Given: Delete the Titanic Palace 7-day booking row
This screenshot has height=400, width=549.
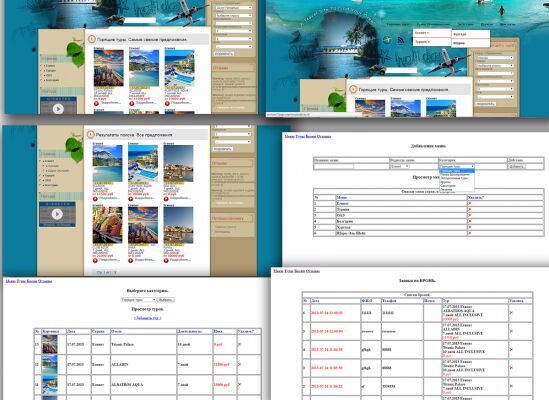Looking at the screenshot, I should pos(511,386).
